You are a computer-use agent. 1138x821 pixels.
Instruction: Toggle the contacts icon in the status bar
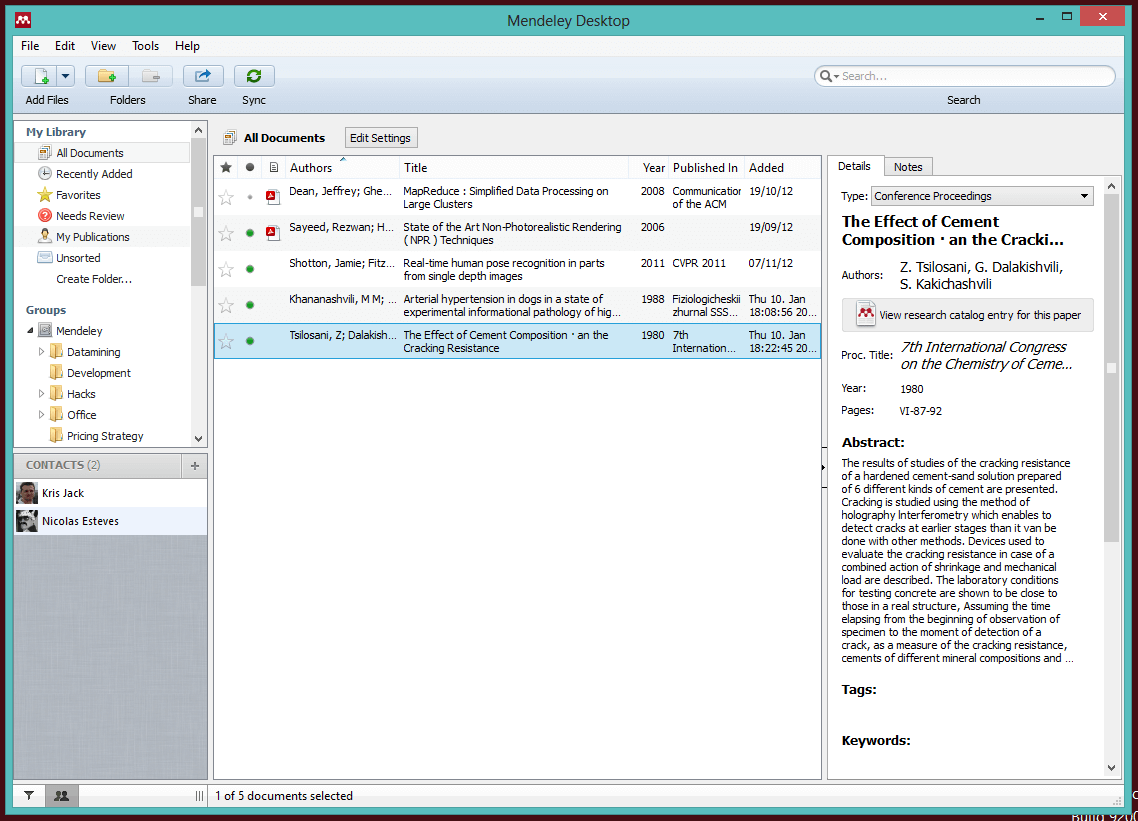click(61, 795)
